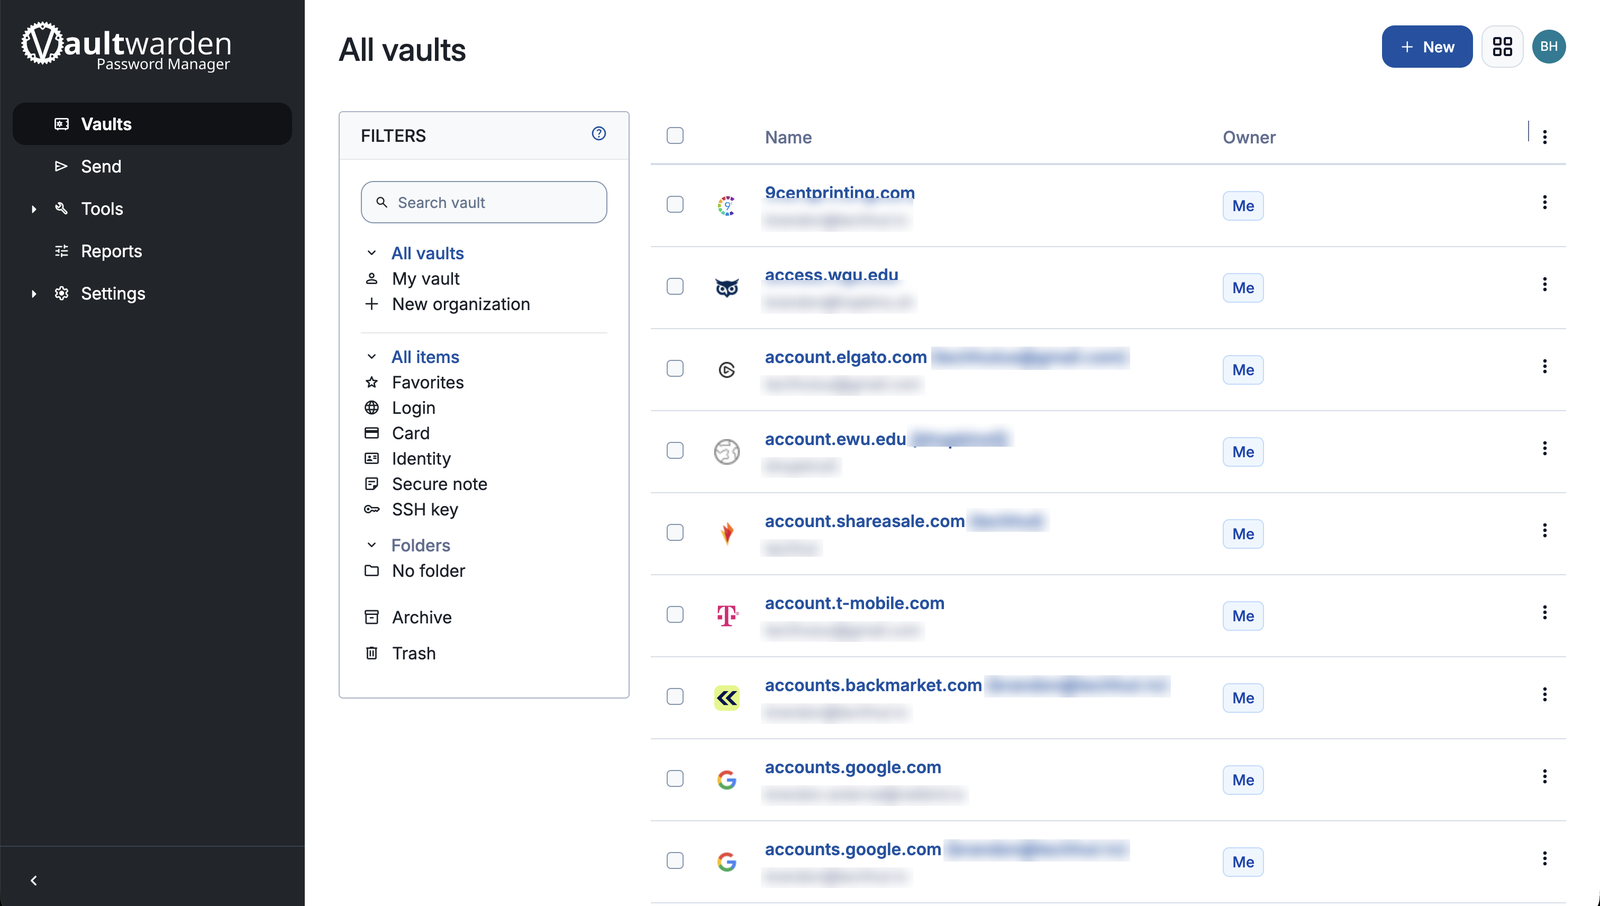Check the first accounts.google.com checkbox
The height and width of the screenshot is (906, 1600).
pos(675,778)
